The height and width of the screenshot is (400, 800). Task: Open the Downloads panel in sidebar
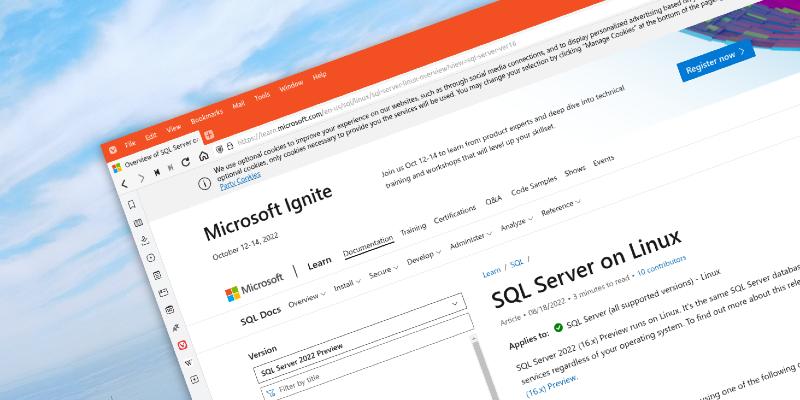(x=144, y=240)
